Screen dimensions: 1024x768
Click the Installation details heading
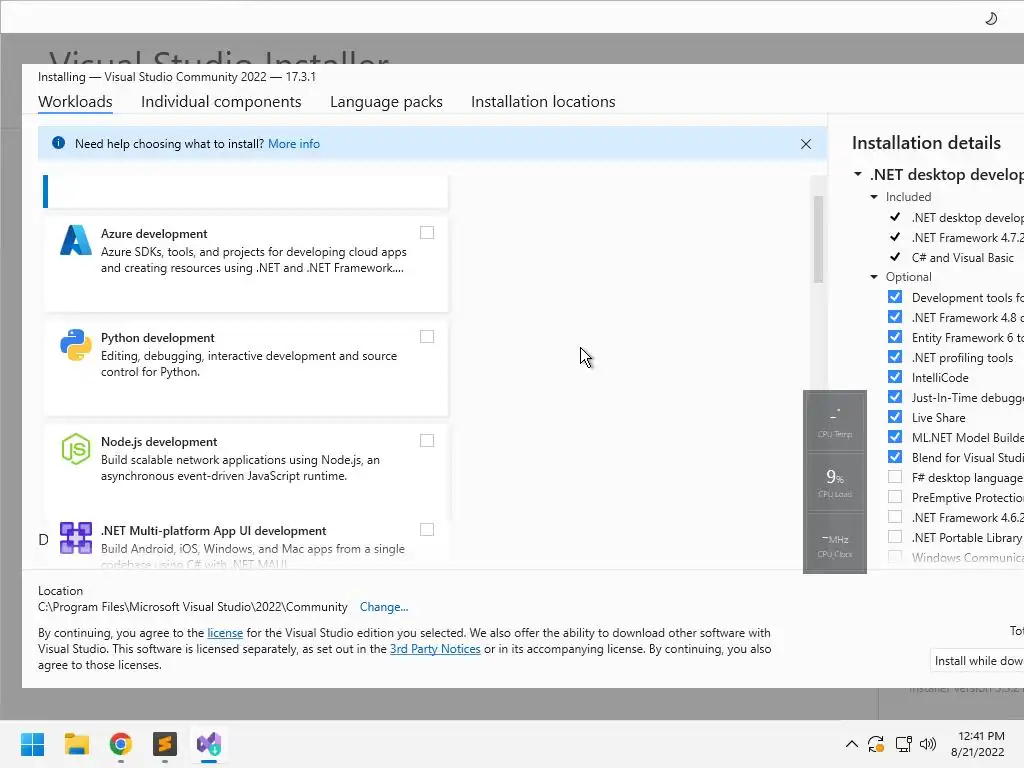click(926, 143)
